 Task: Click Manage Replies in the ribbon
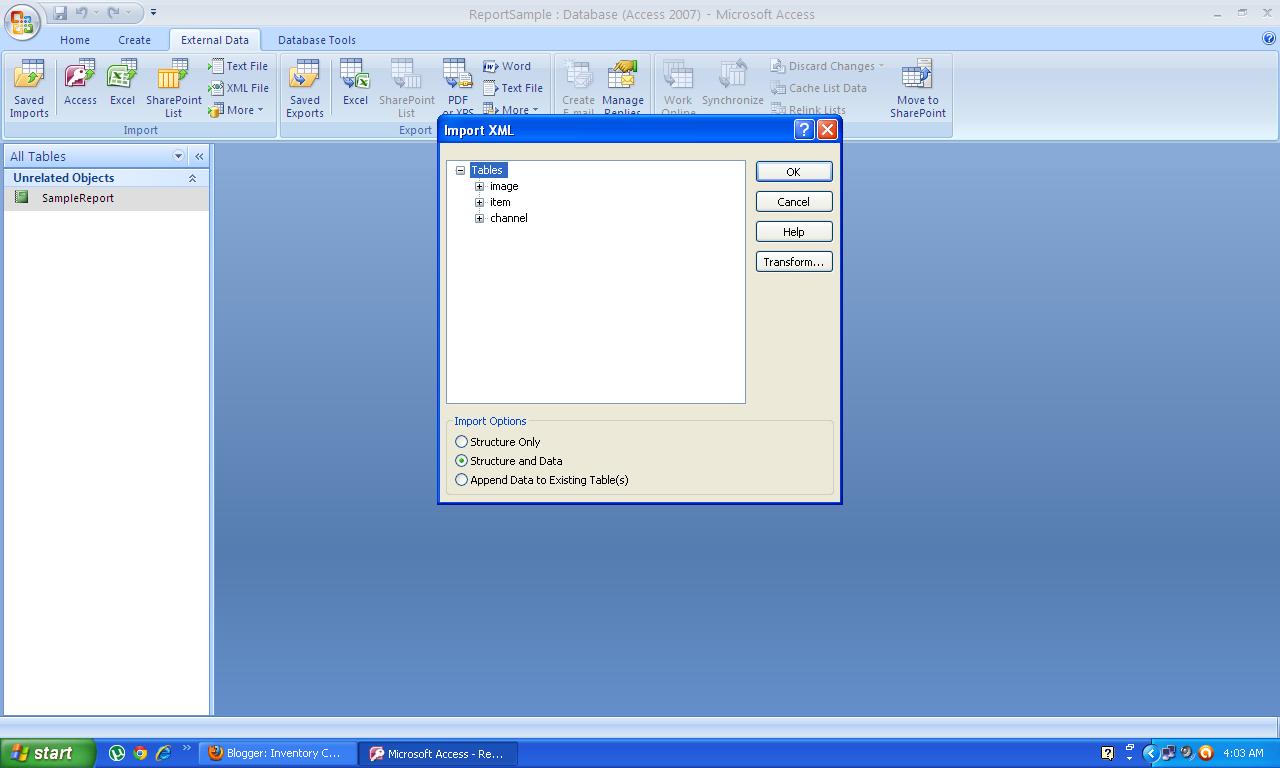click(x=622, y=88)
